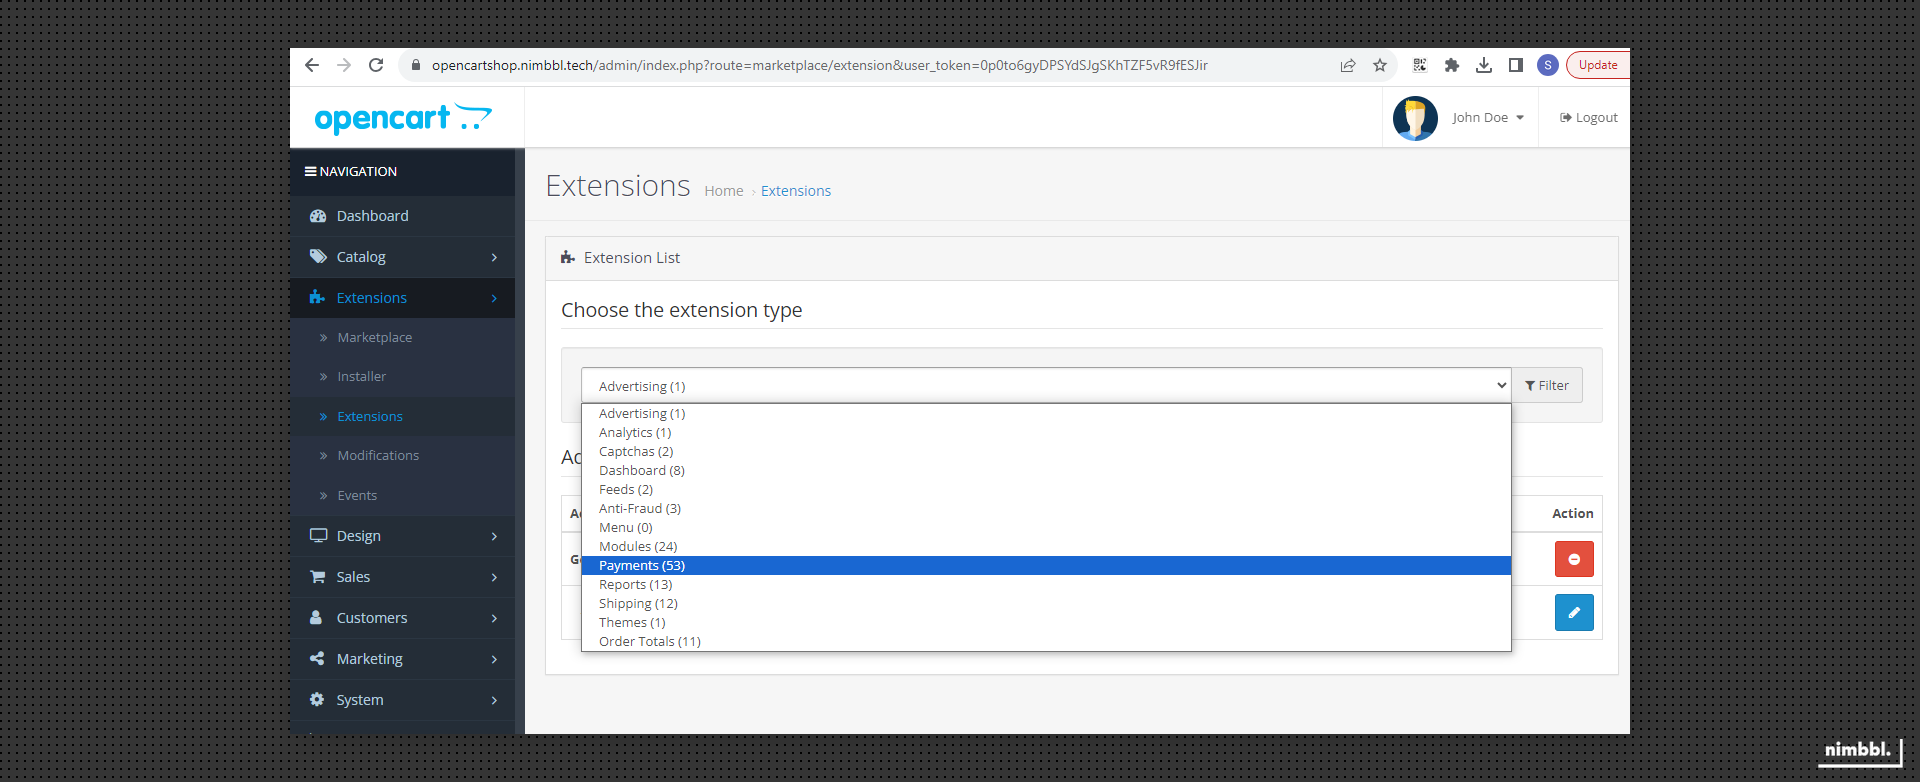
Task: Reload the page with refresh icon
Action: click(x=376, y=65)
